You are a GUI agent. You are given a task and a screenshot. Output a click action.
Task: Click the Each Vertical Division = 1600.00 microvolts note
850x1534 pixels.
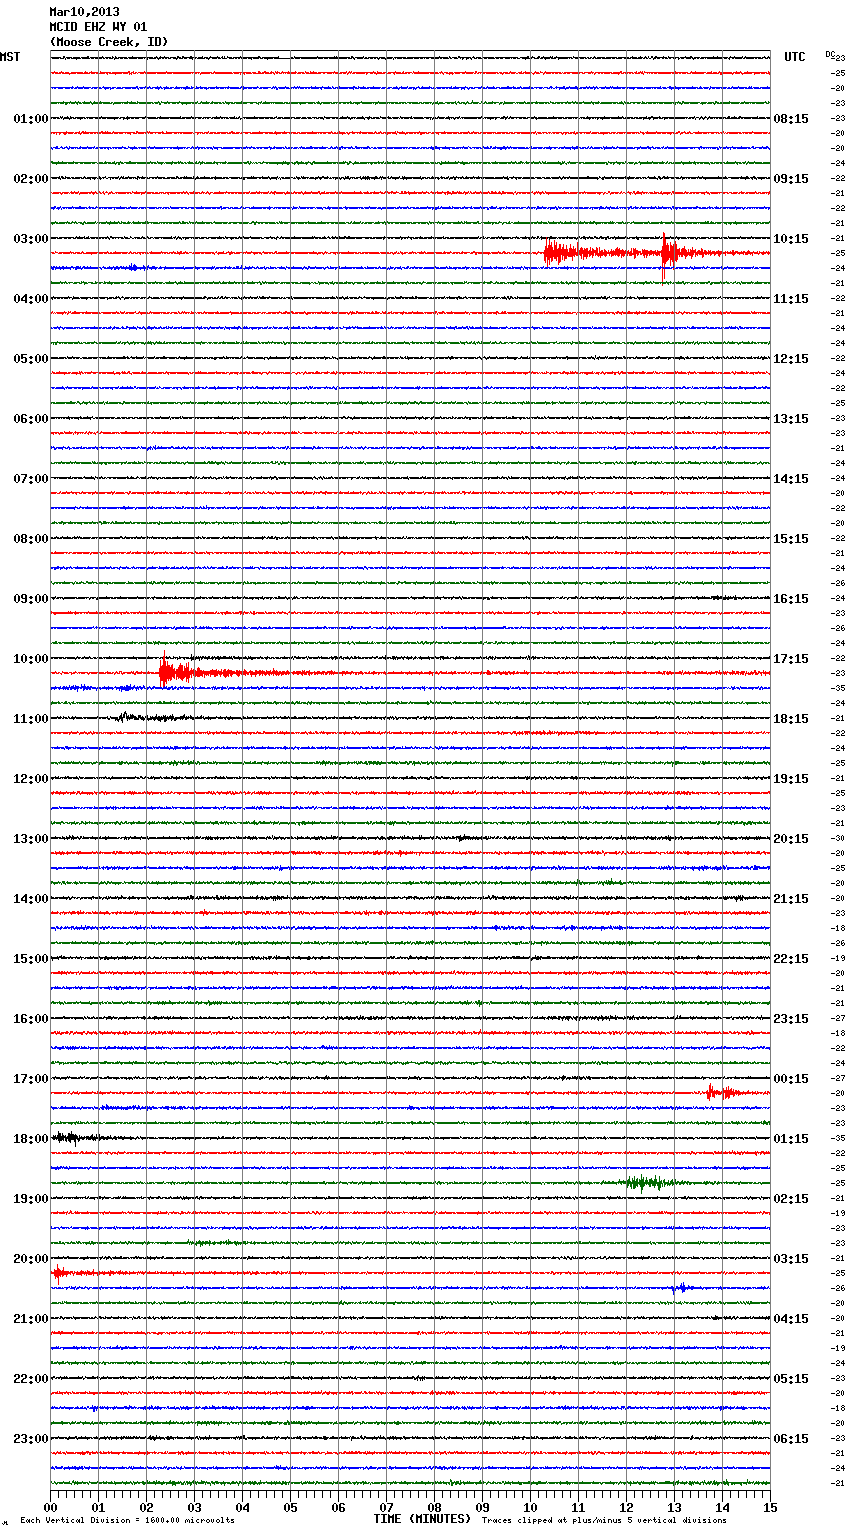pos(128,1520)
